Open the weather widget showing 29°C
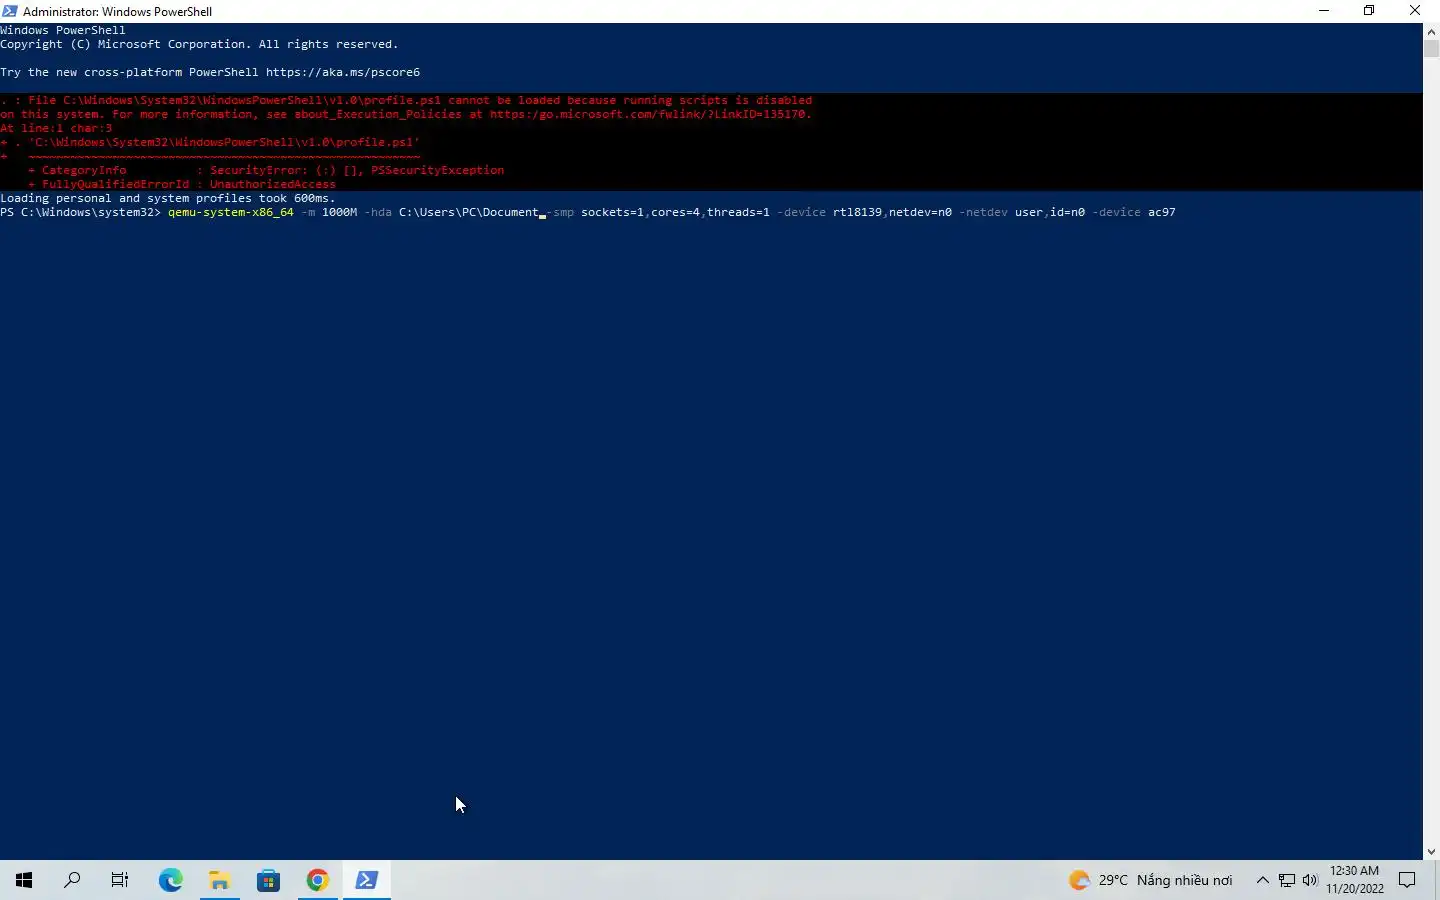This screenshot has width=1440, height=900. 1150,880
